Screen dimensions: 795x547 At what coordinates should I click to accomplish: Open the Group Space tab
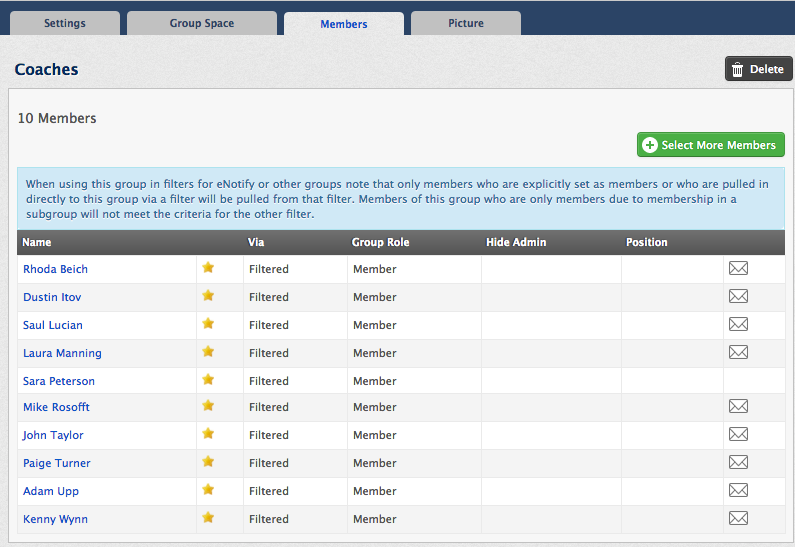pyautogui.click(x=202, y=23)
